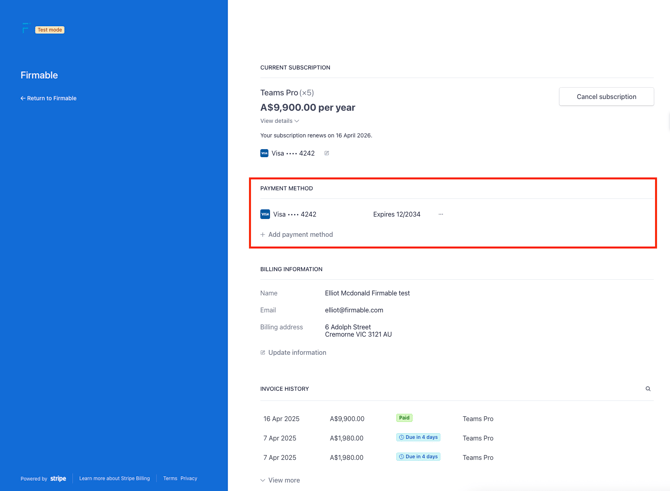Expand View more in invoice history
Screen dimensions: 670x491
280,480
